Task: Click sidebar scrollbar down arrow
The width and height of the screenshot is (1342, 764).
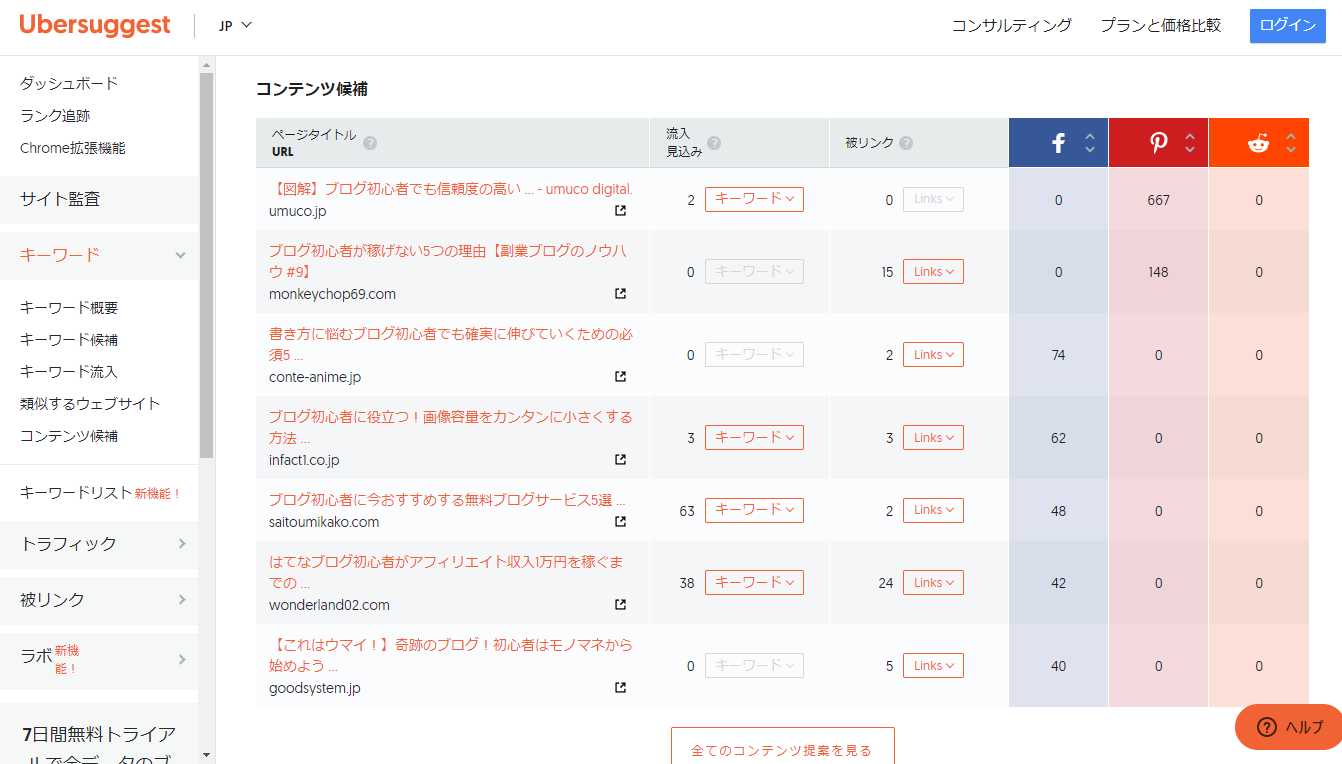Action: pos(206,755)
